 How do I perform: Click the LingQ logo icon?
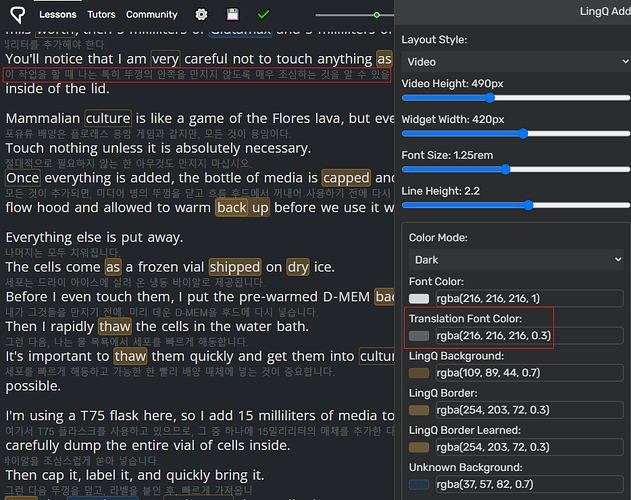(17, 15)
